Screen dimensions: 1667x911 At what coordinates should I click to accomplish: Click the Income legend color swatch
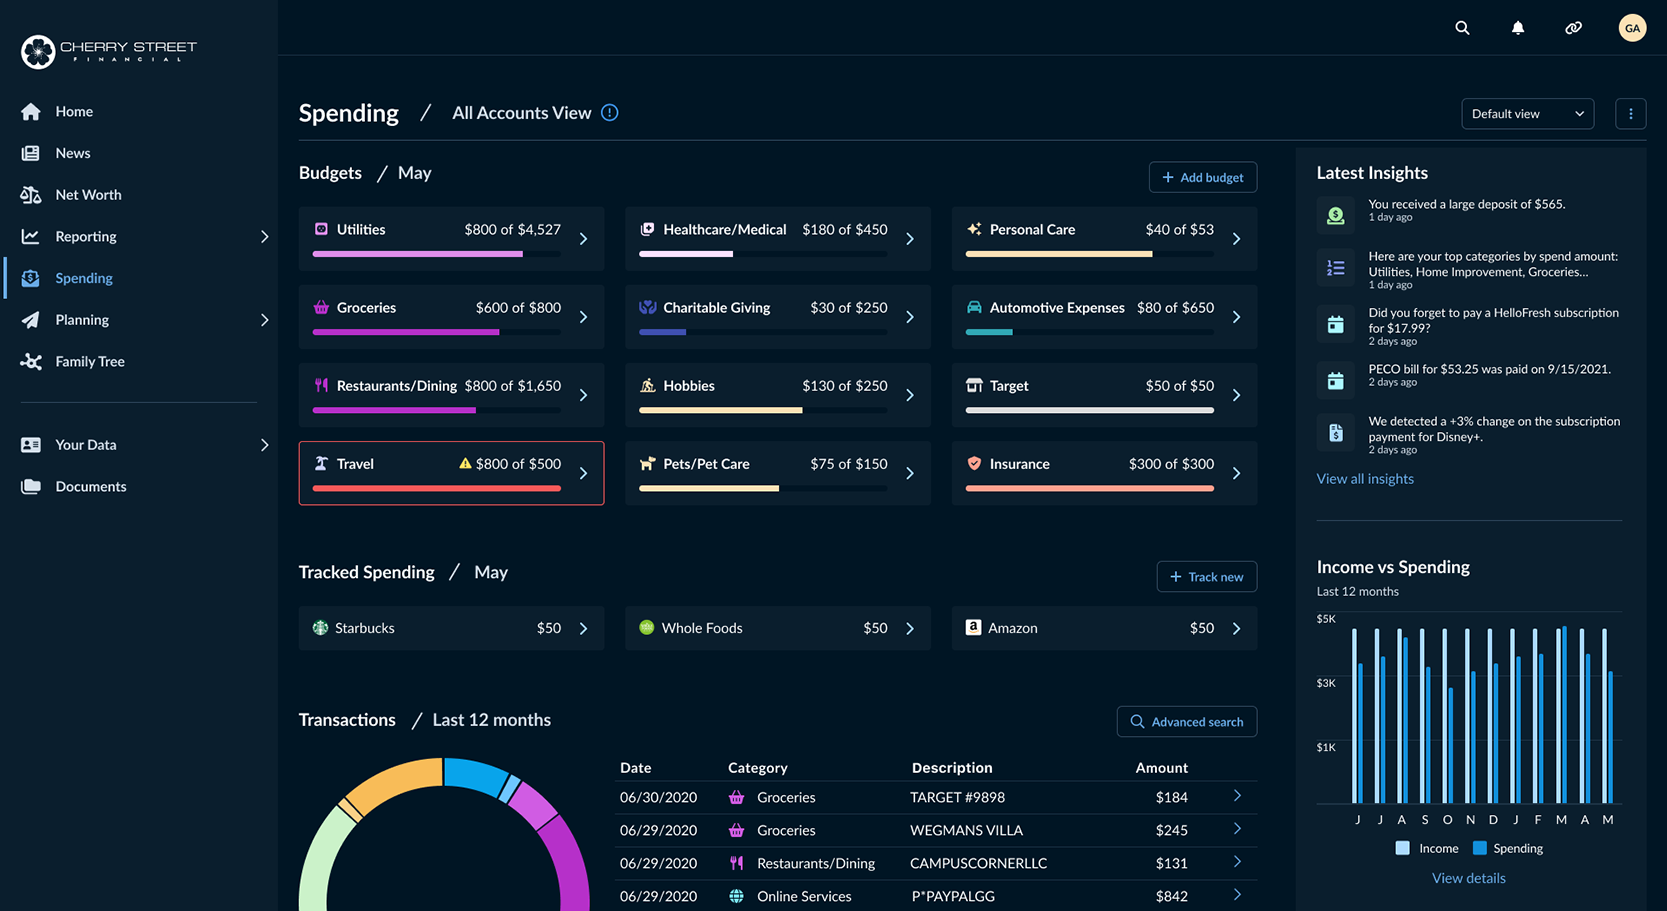(x=1402, y=848)
